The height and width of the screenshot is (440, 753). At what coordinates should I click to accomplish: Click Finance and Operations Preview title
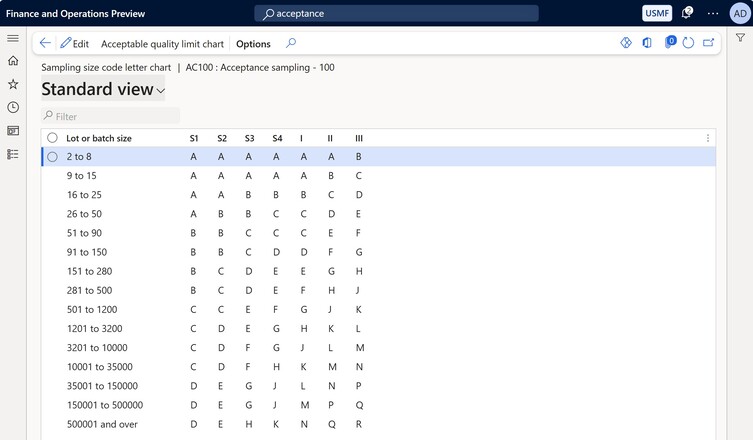75,13
